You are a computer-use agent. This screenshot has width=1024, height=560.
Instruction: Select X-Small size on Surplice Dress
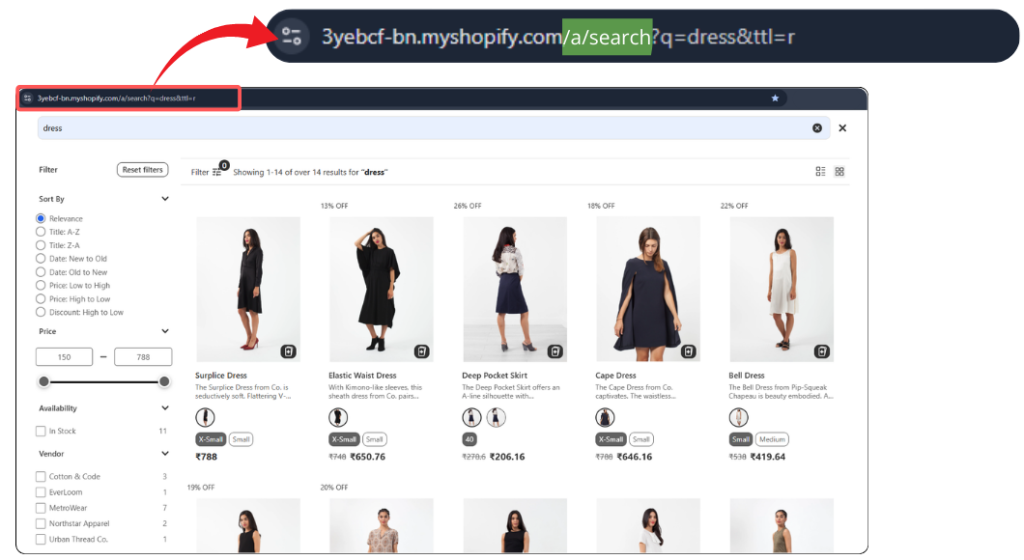[210, 439]
